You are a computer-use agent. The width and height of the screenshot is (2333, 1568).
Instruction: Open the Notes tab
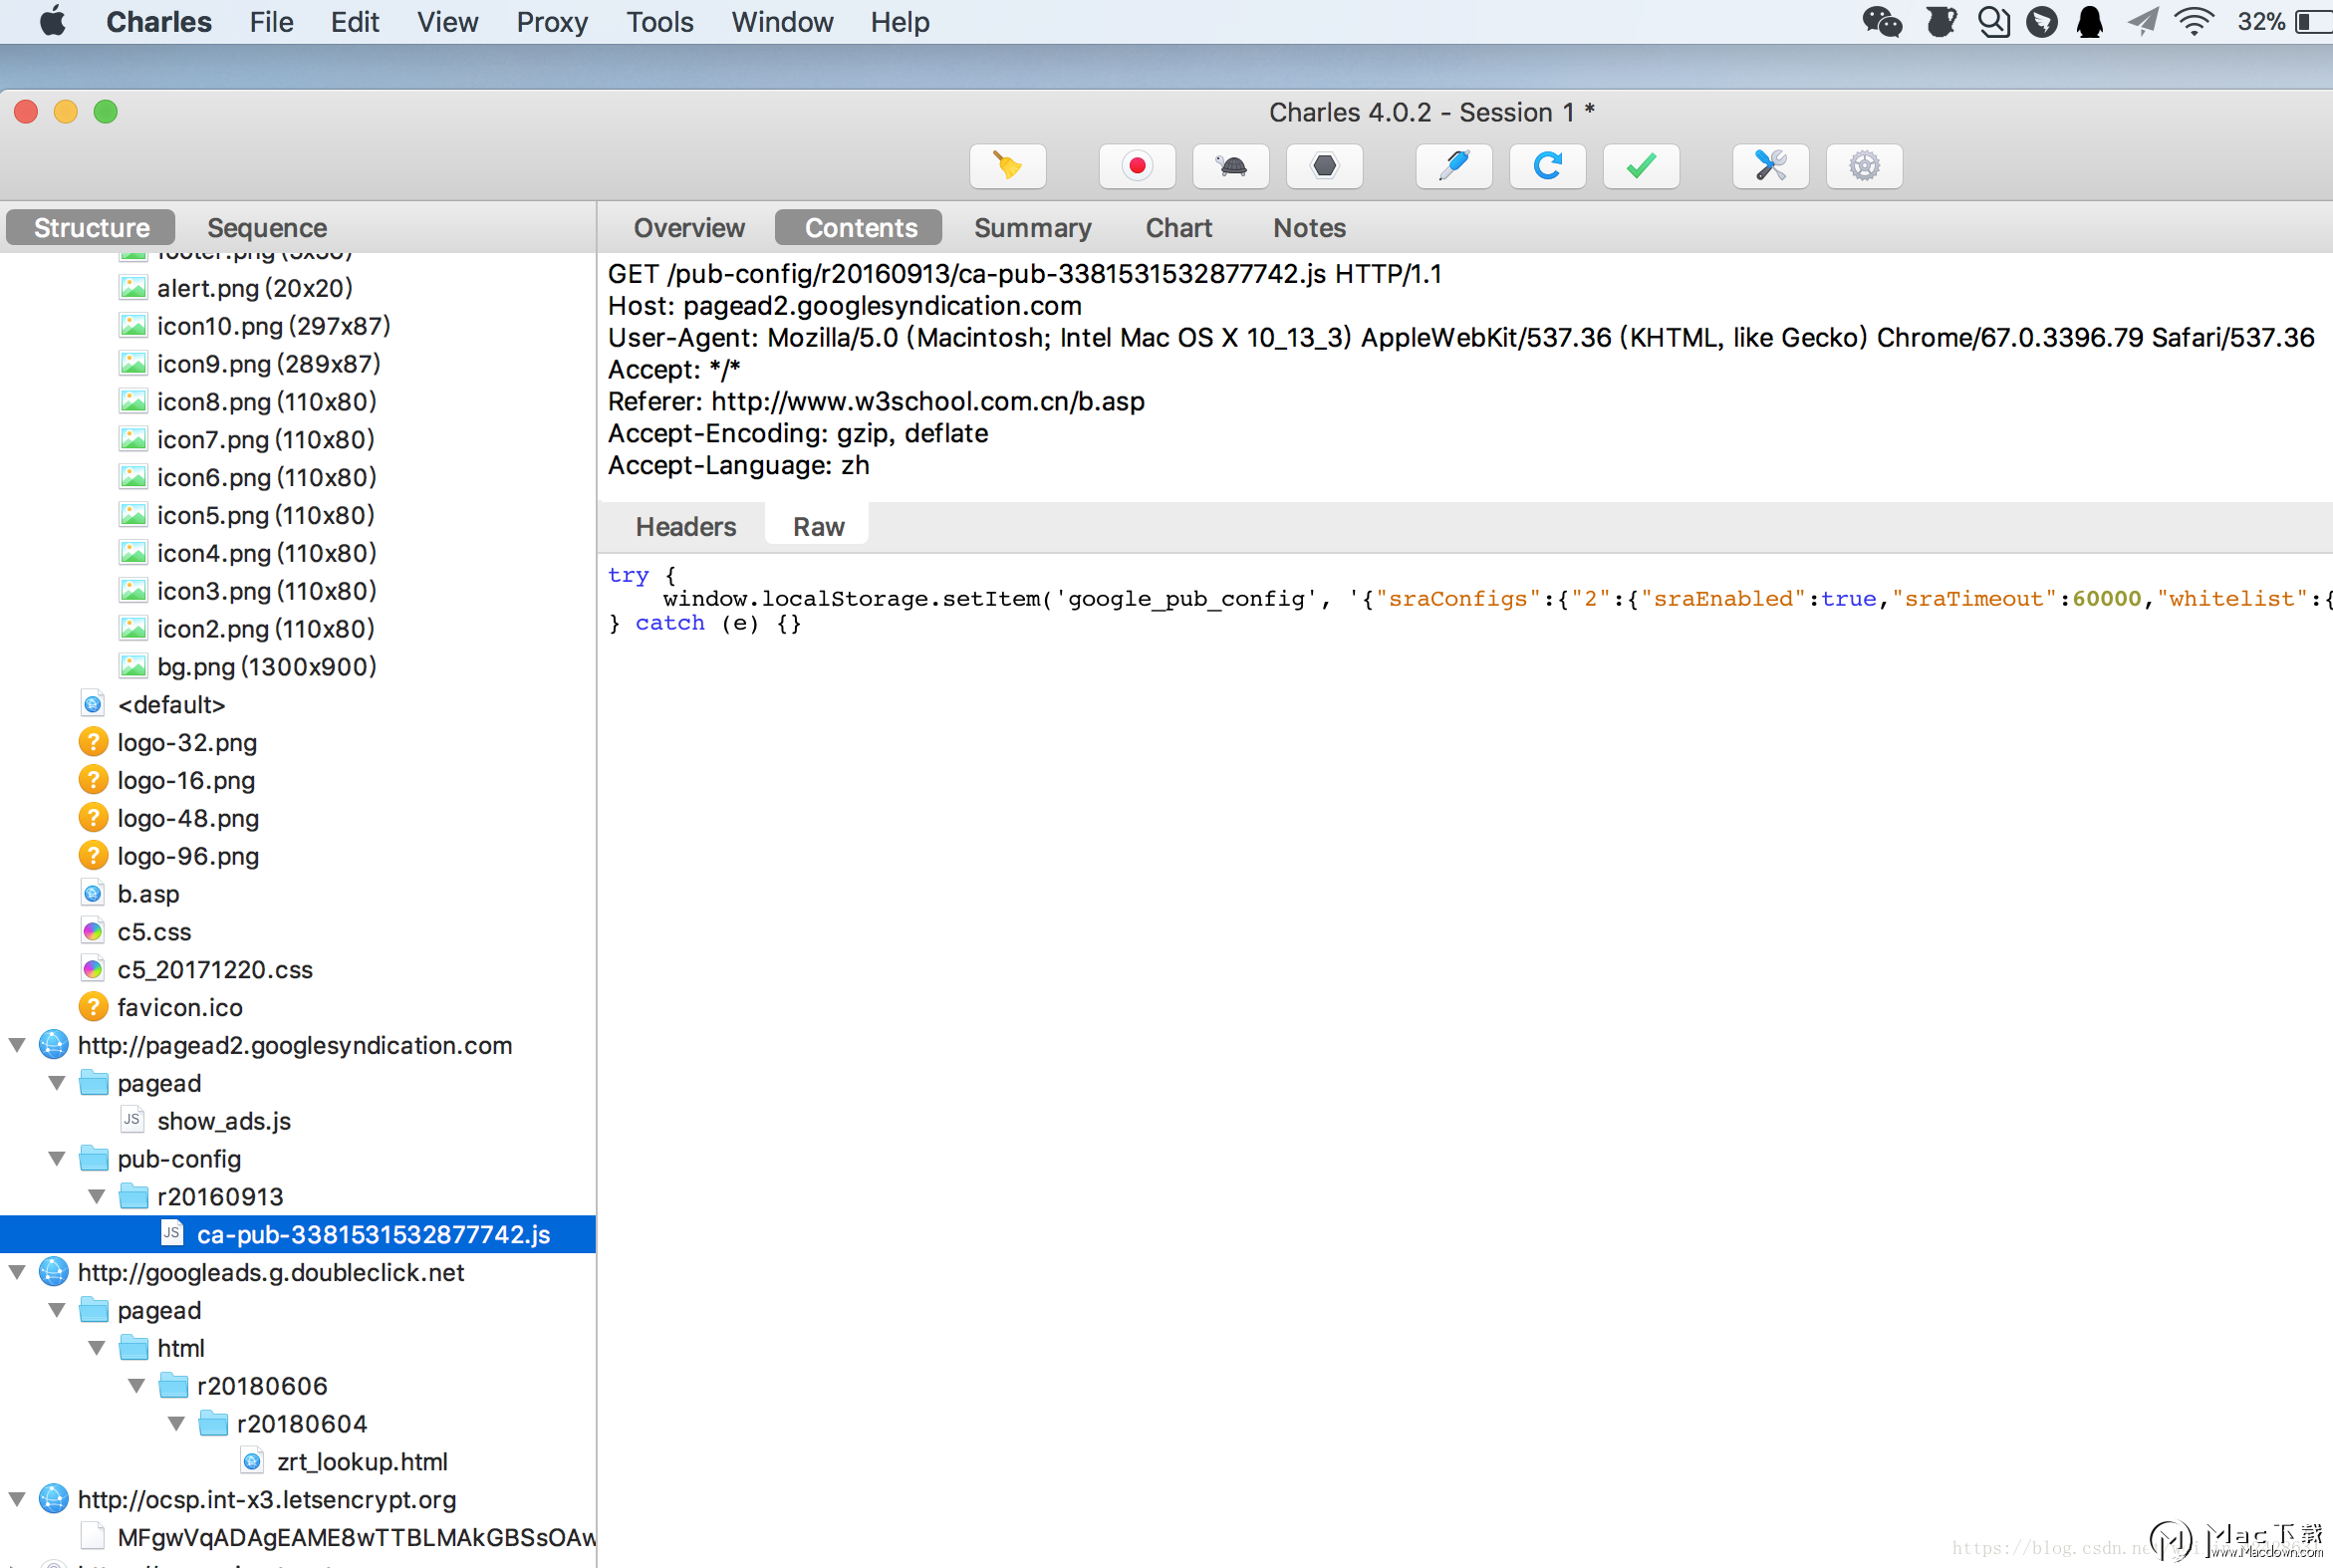[x=1309, y=228]
